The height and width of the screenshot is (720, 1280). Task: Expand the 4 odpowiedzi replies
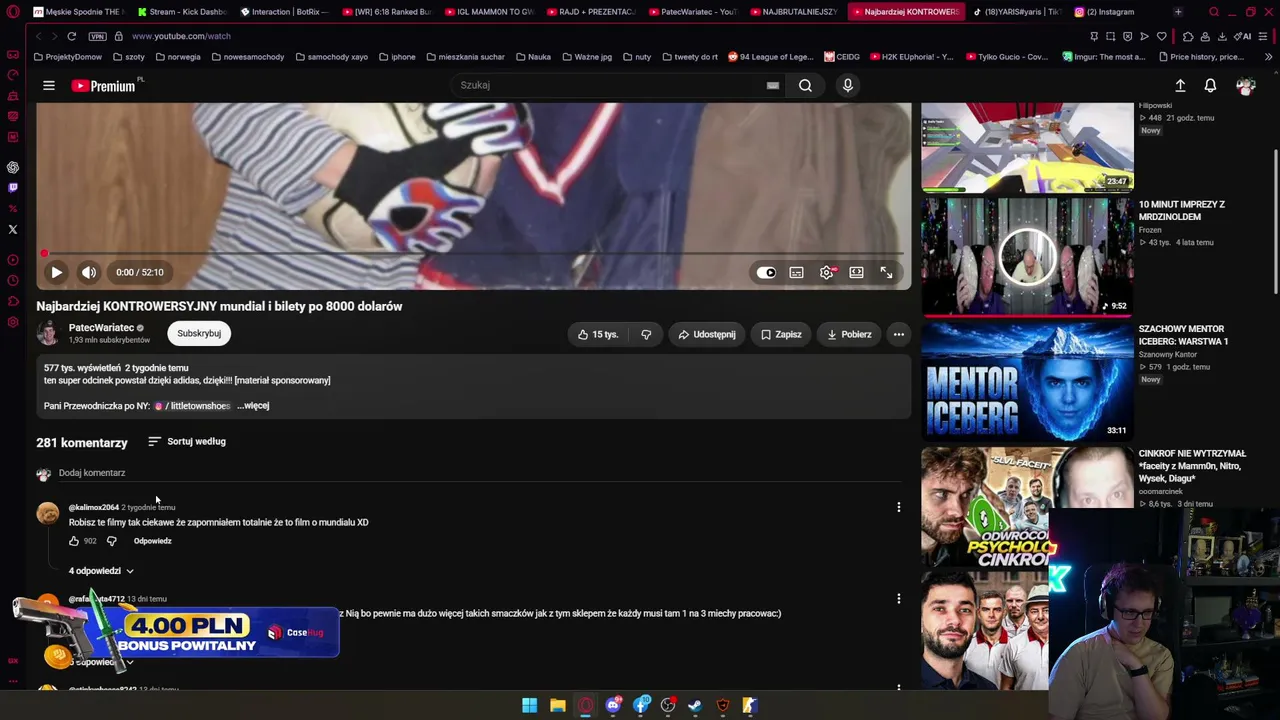pos(101,571)
